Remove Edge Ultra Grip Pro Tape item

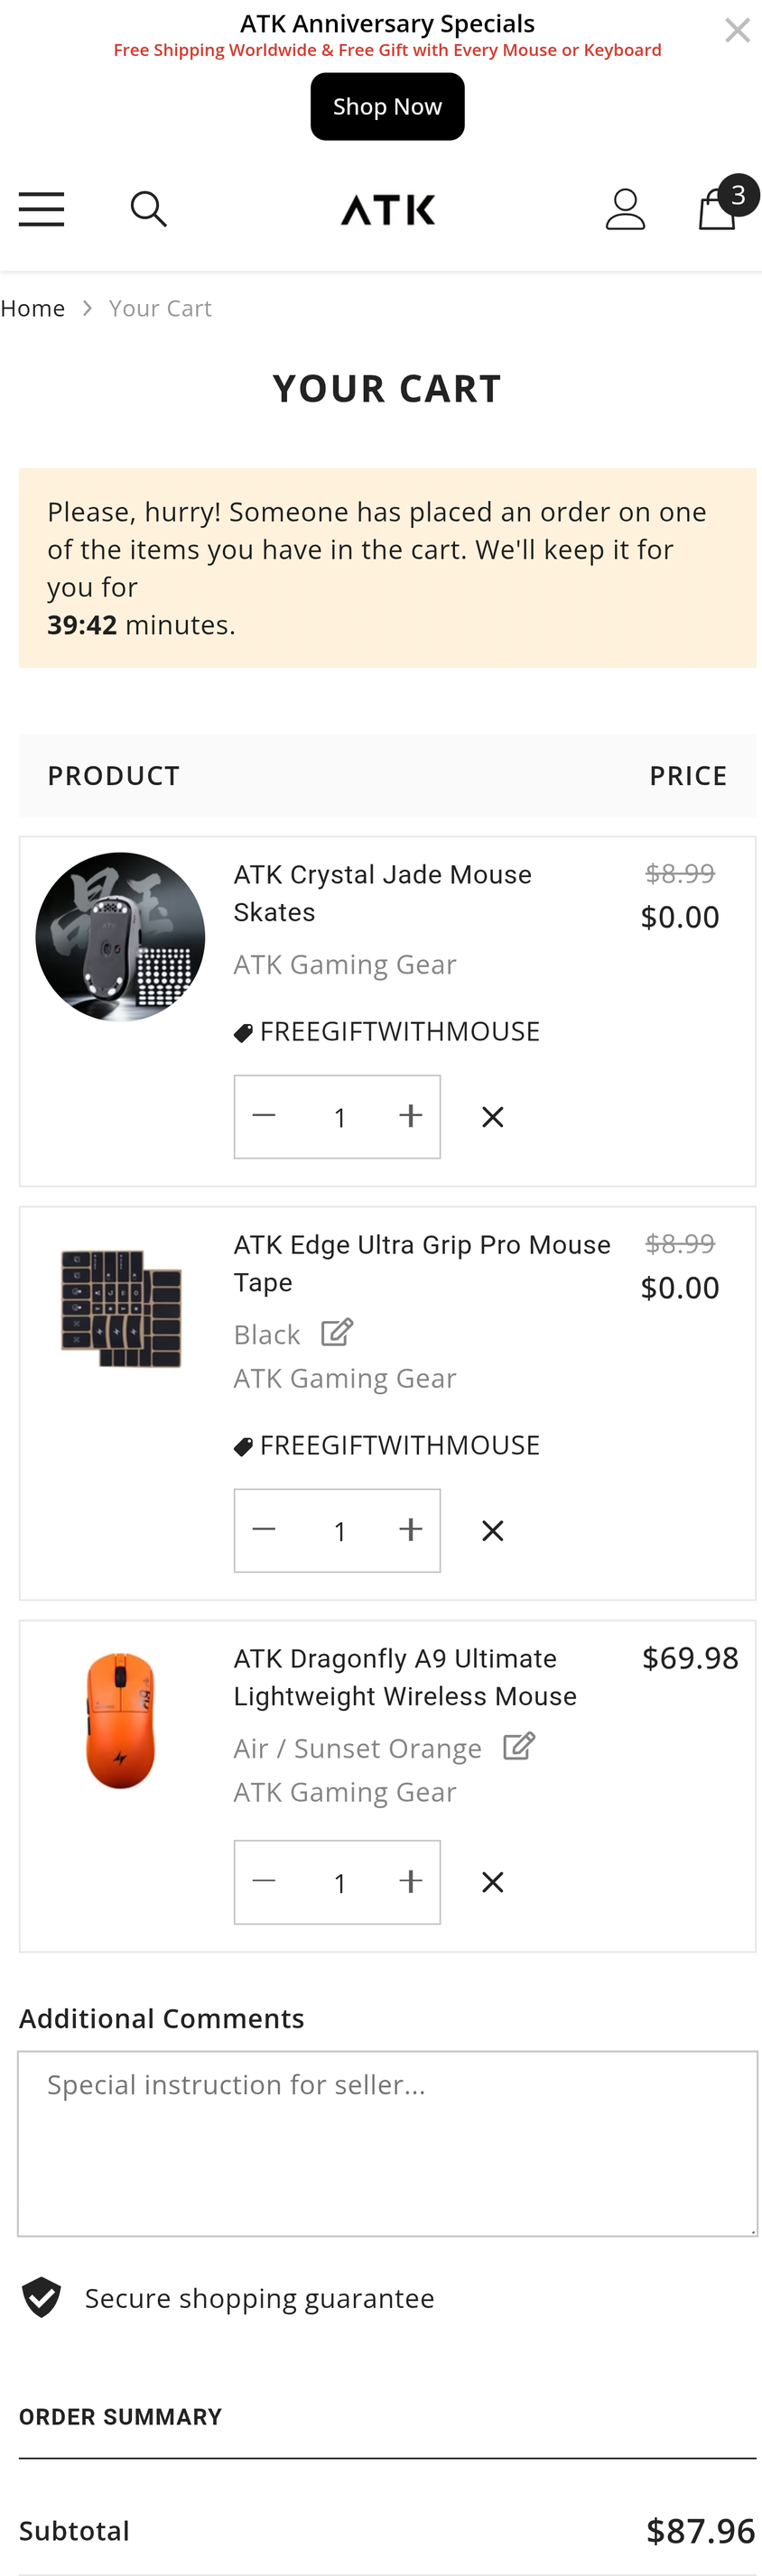pos(492,1531)
